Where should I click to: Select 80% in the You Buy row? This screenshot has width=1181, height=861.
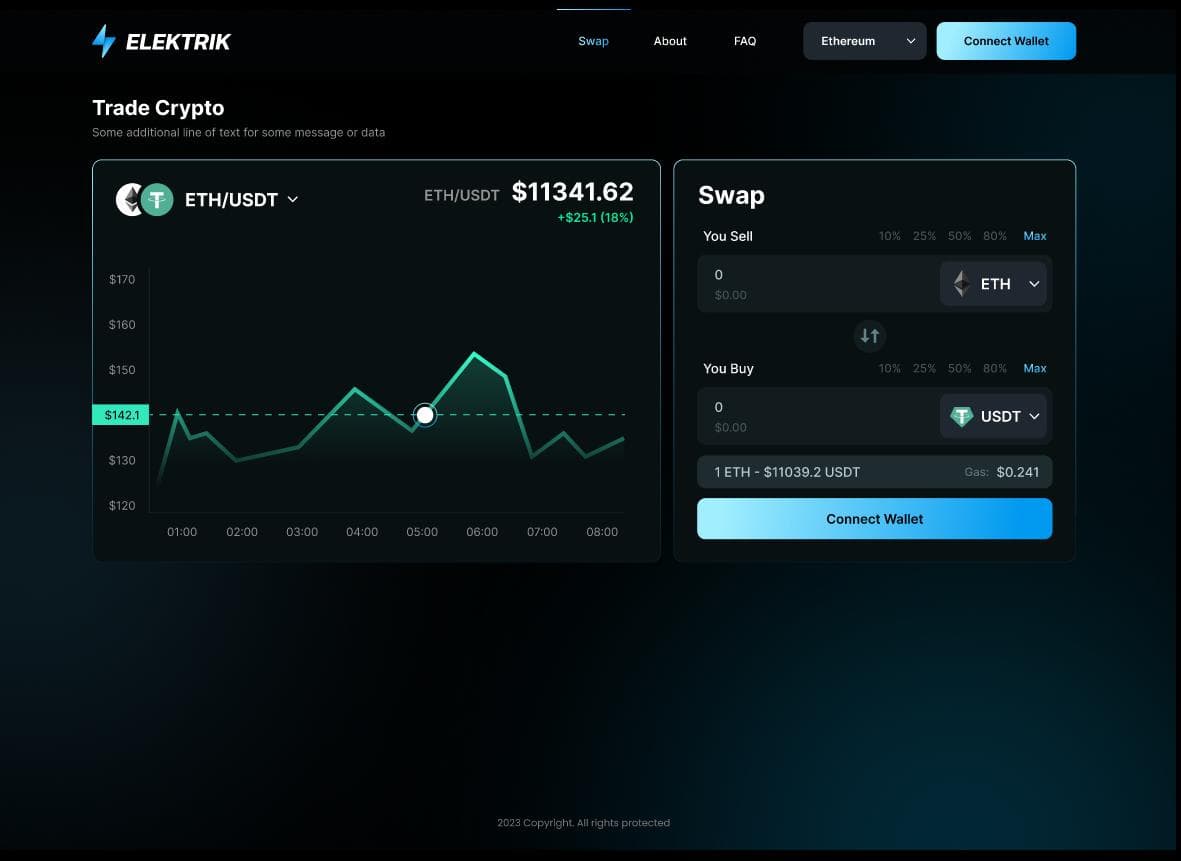(995, 368)
